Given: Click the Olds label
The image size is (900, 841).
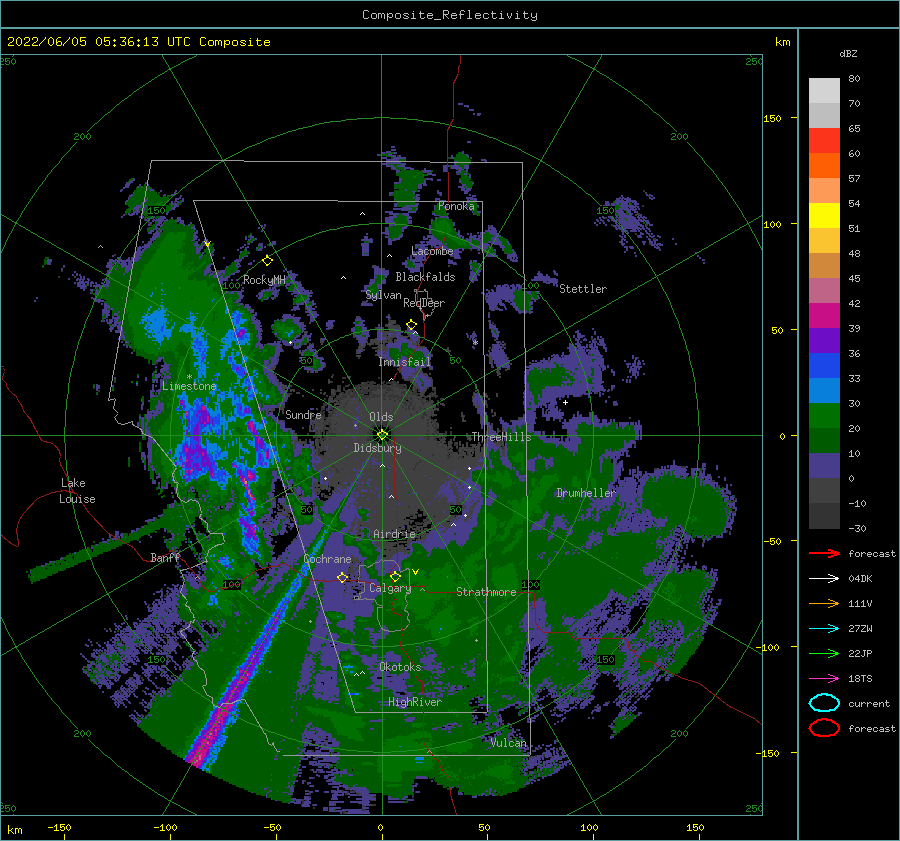Looking at the screenshot, I should coord(381,417).
